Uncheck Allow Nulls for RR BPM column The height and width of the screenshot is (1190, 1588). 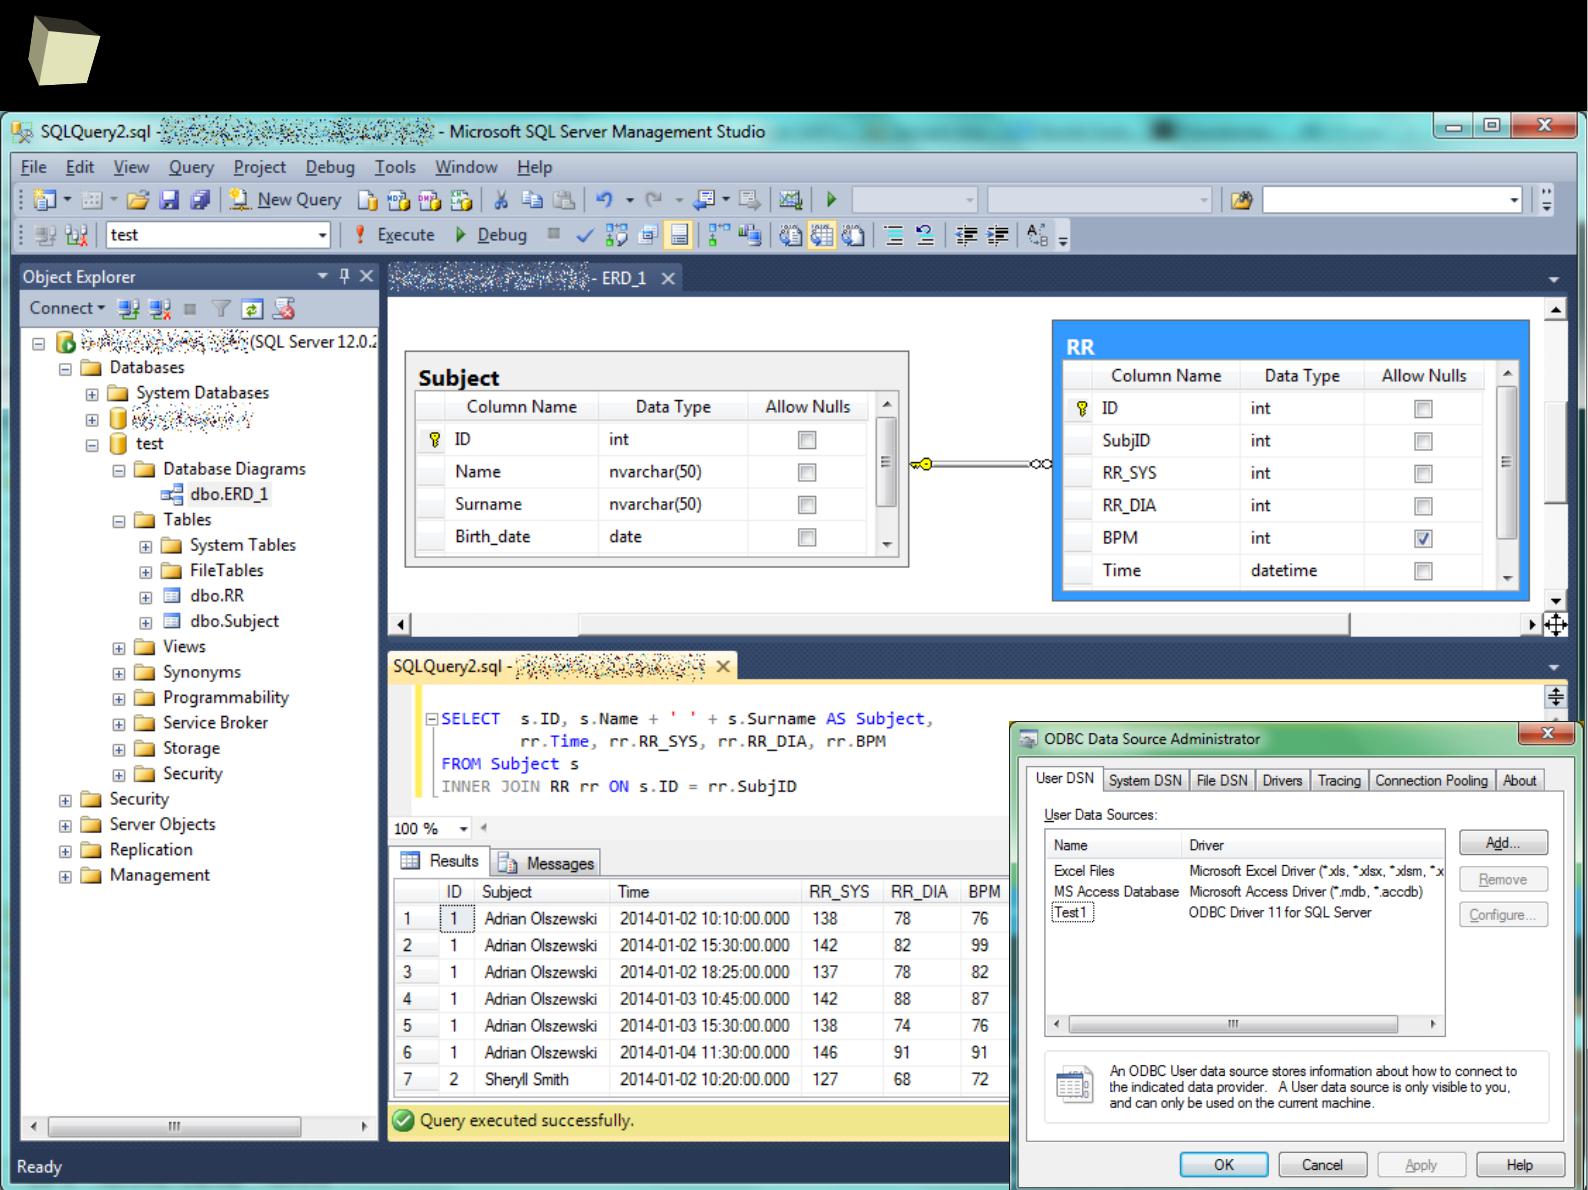pyautogui.click(x=1423, y=538)
